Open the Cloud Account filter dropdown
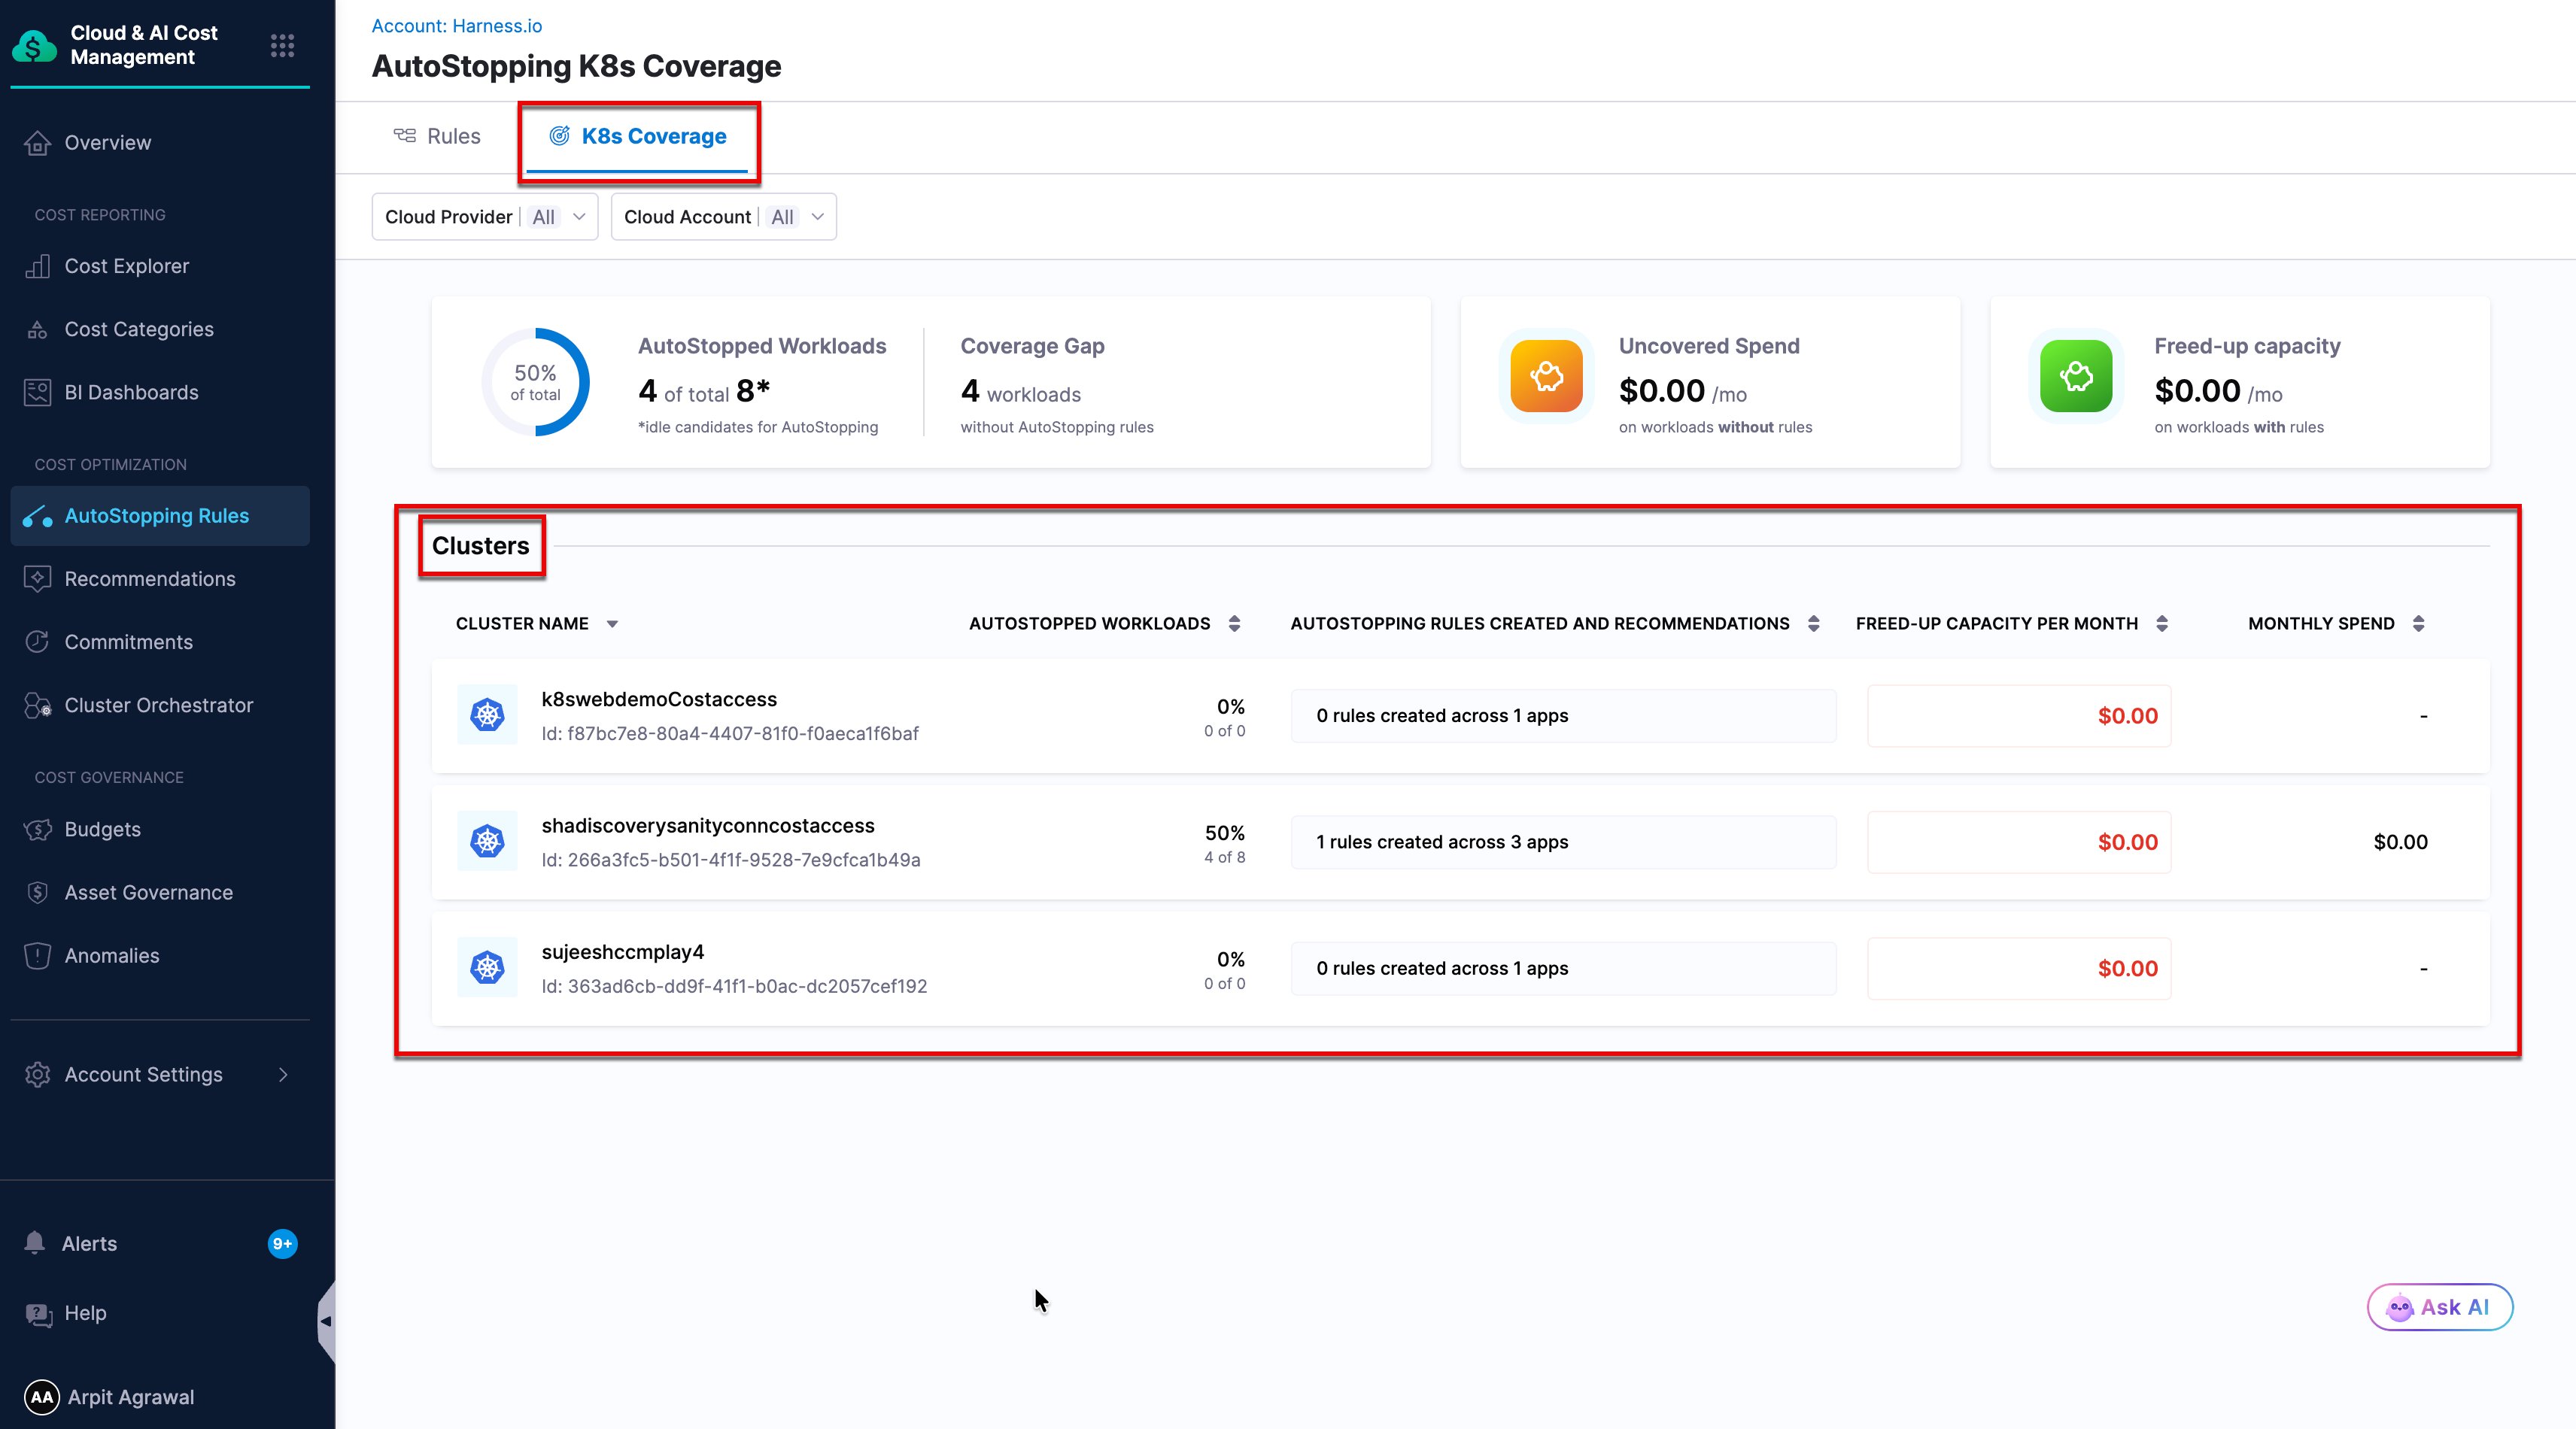Viewport: 2576px width, 1429px height. coord(724,217)
